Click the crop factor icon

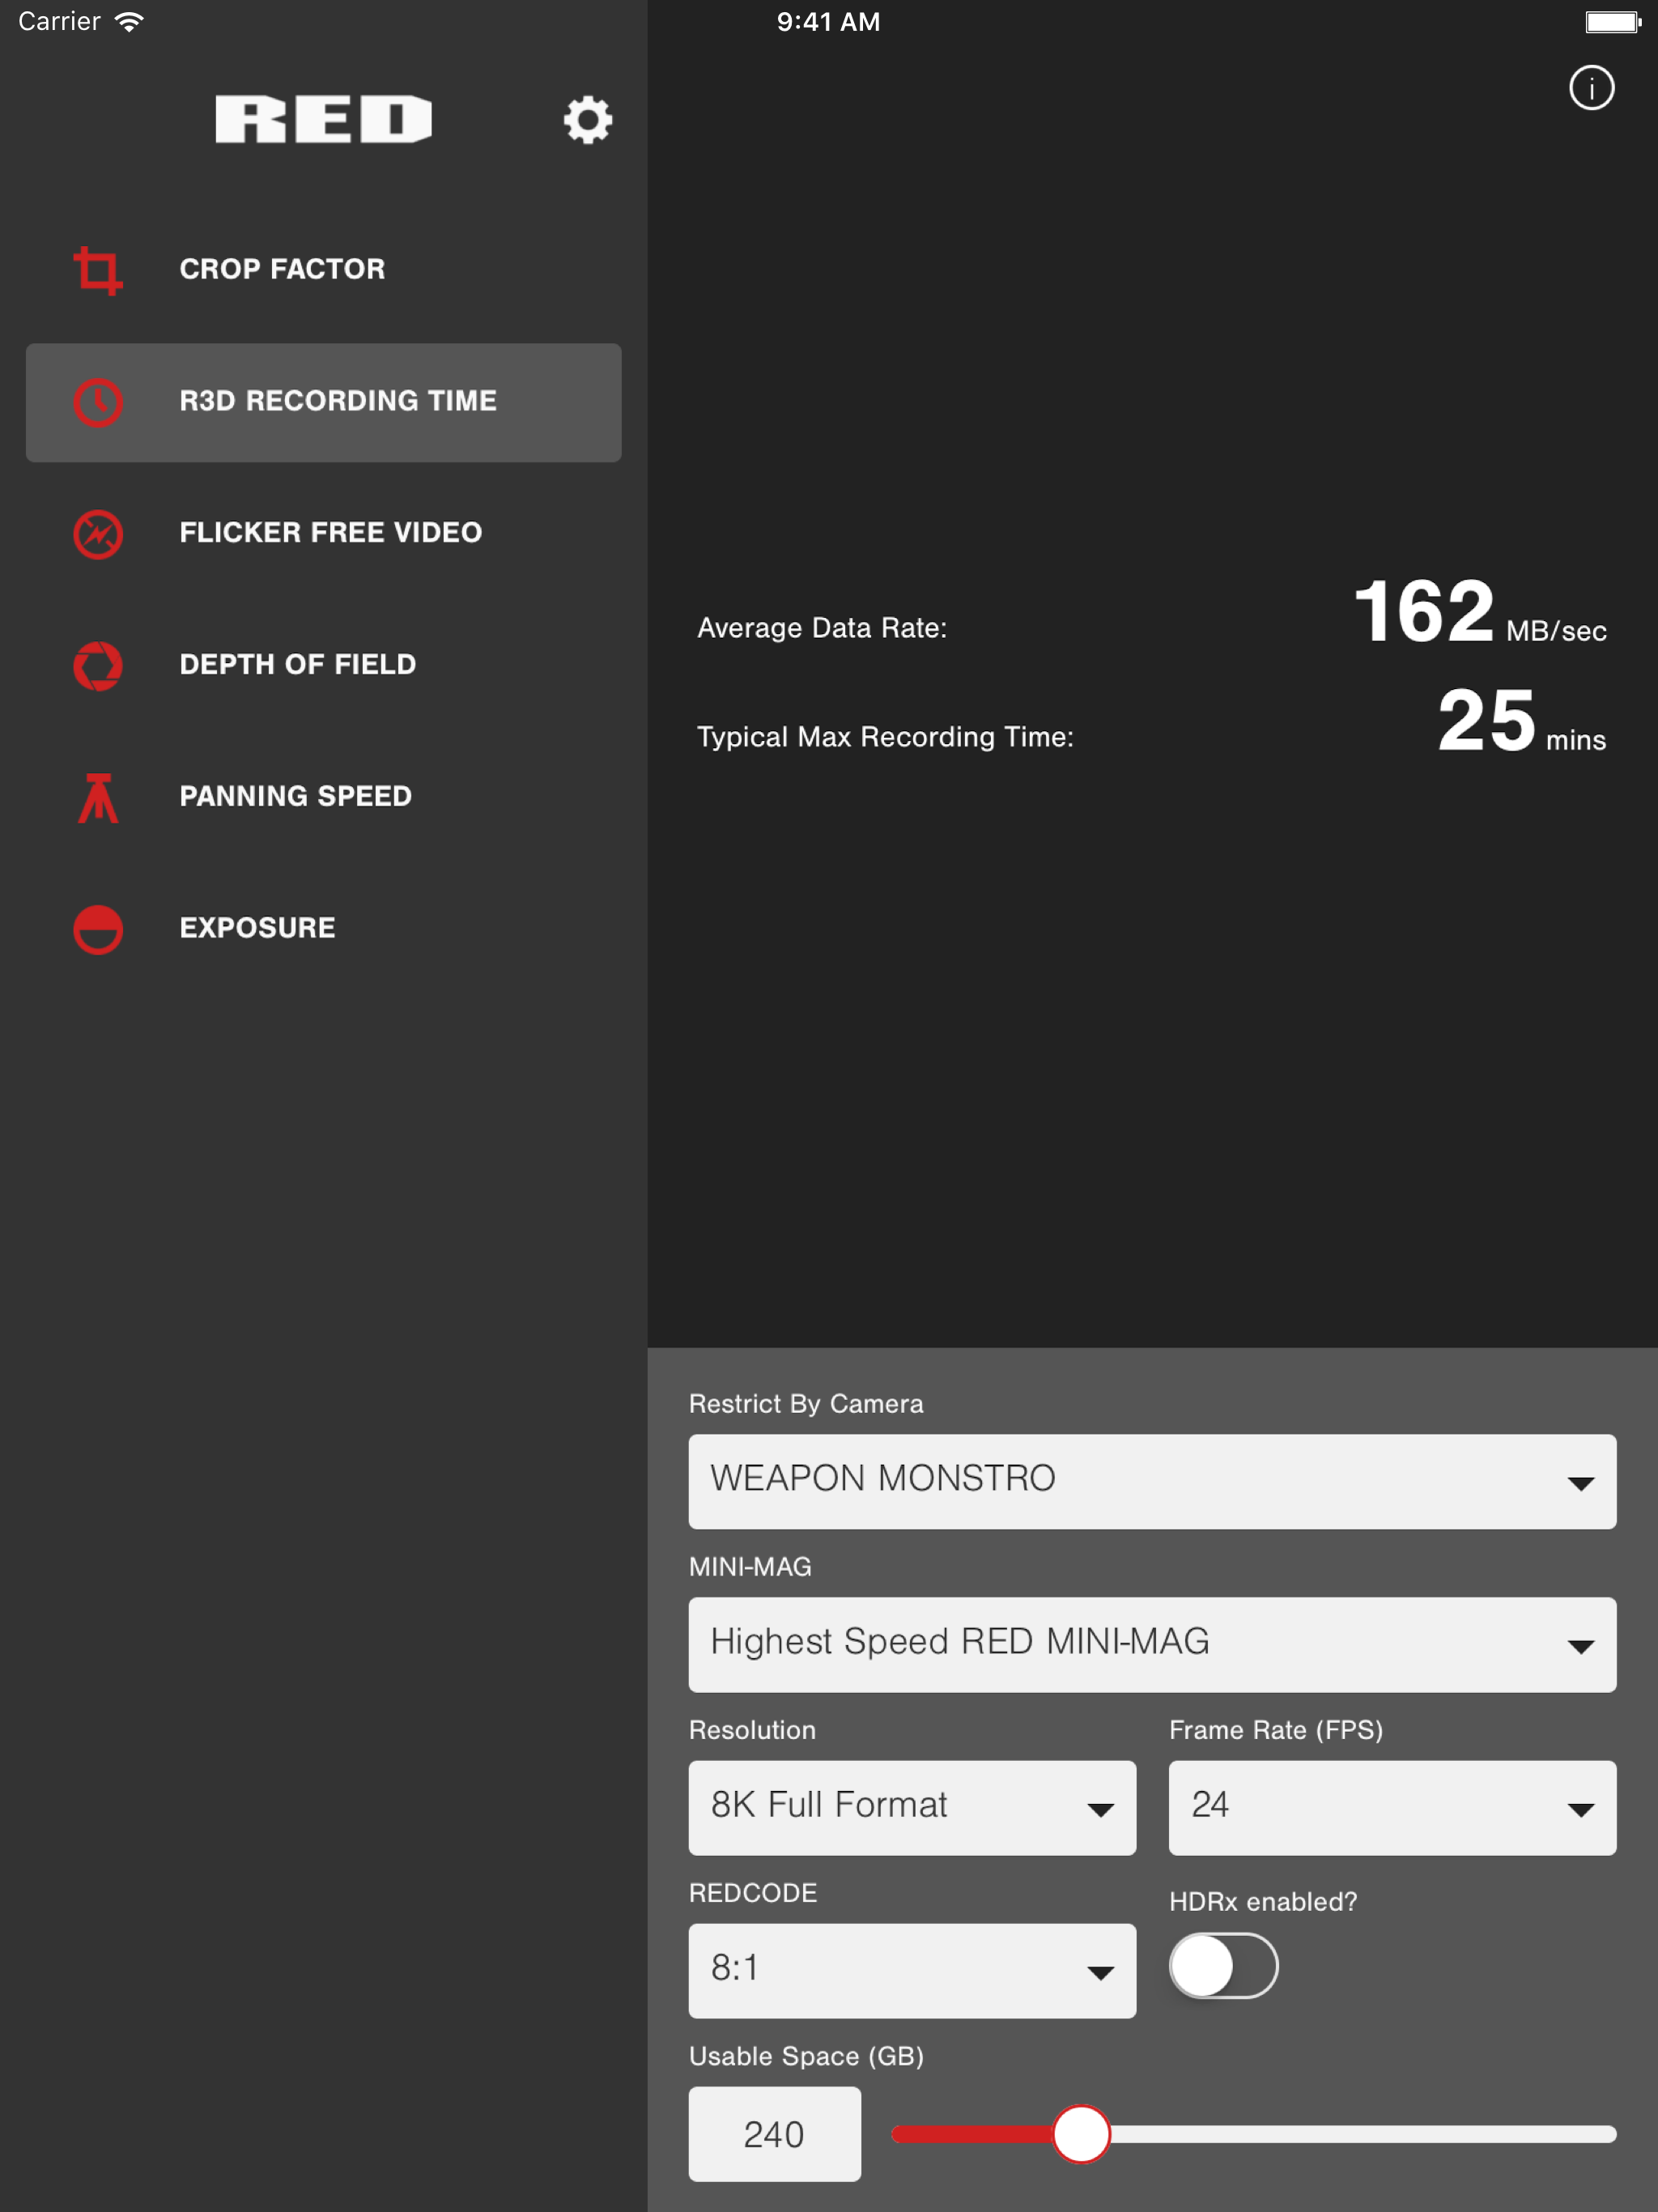tap(98, 270)
